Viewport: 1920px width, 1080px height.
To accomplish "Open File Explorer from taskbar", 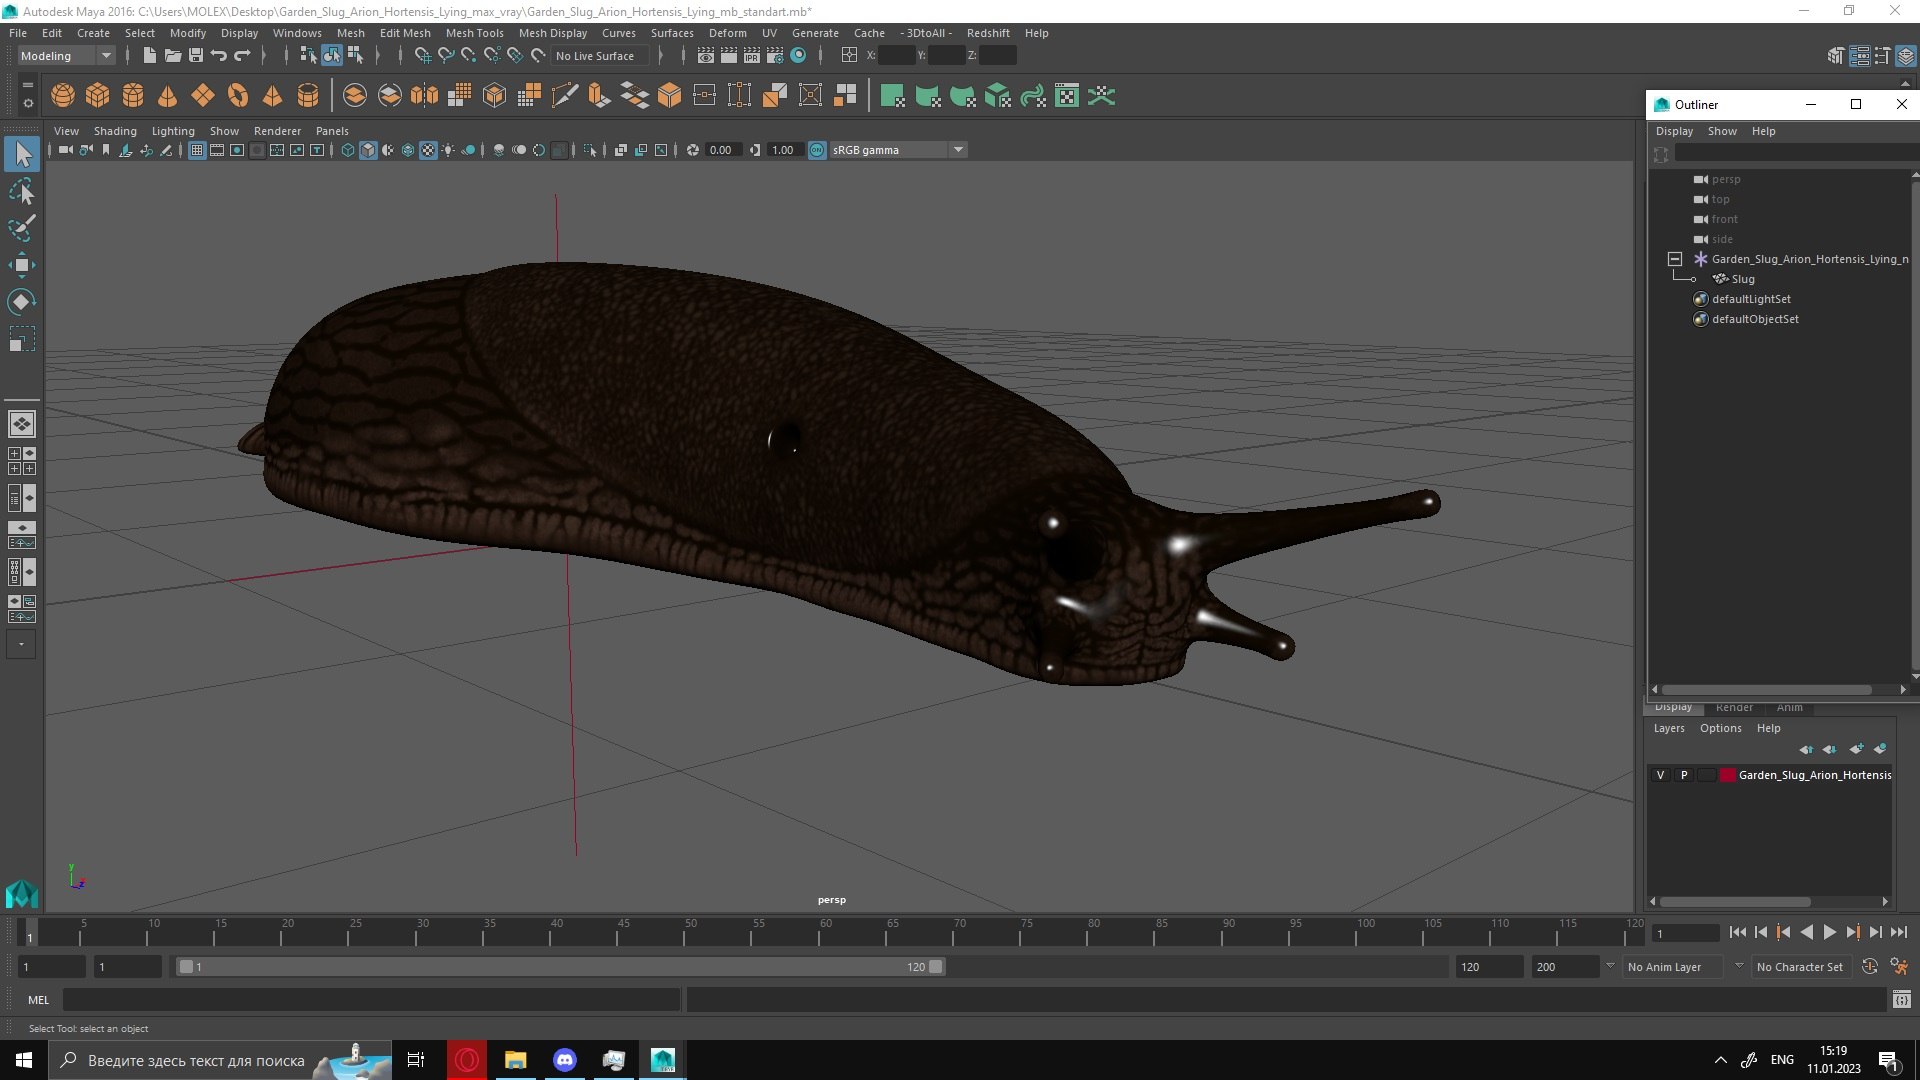I will [x=516, y=1060].
